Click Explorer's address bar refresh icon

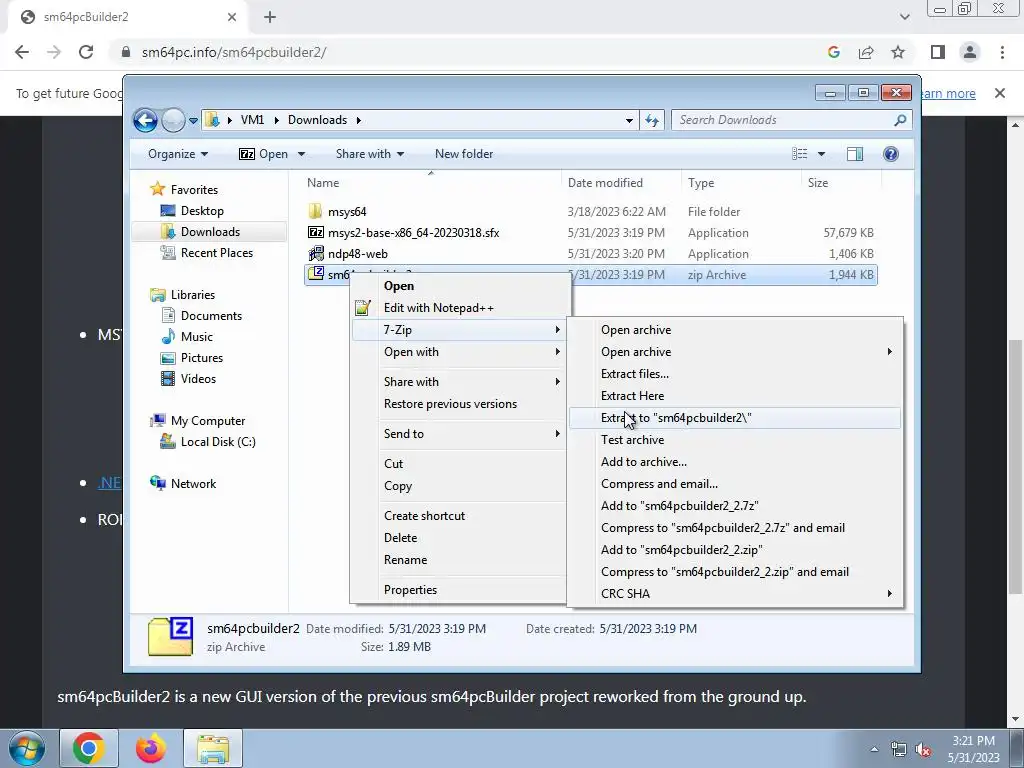(x=652, y=120)
